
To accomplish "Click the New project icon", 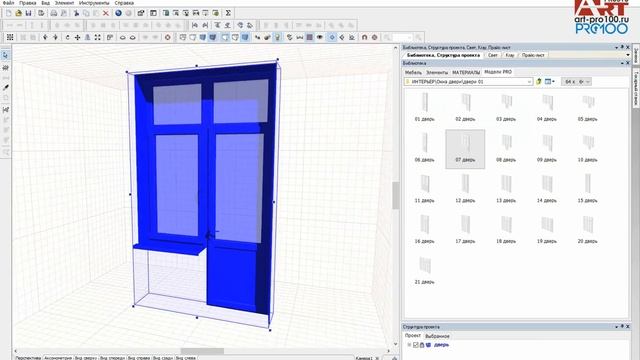I will pos(9,13).
